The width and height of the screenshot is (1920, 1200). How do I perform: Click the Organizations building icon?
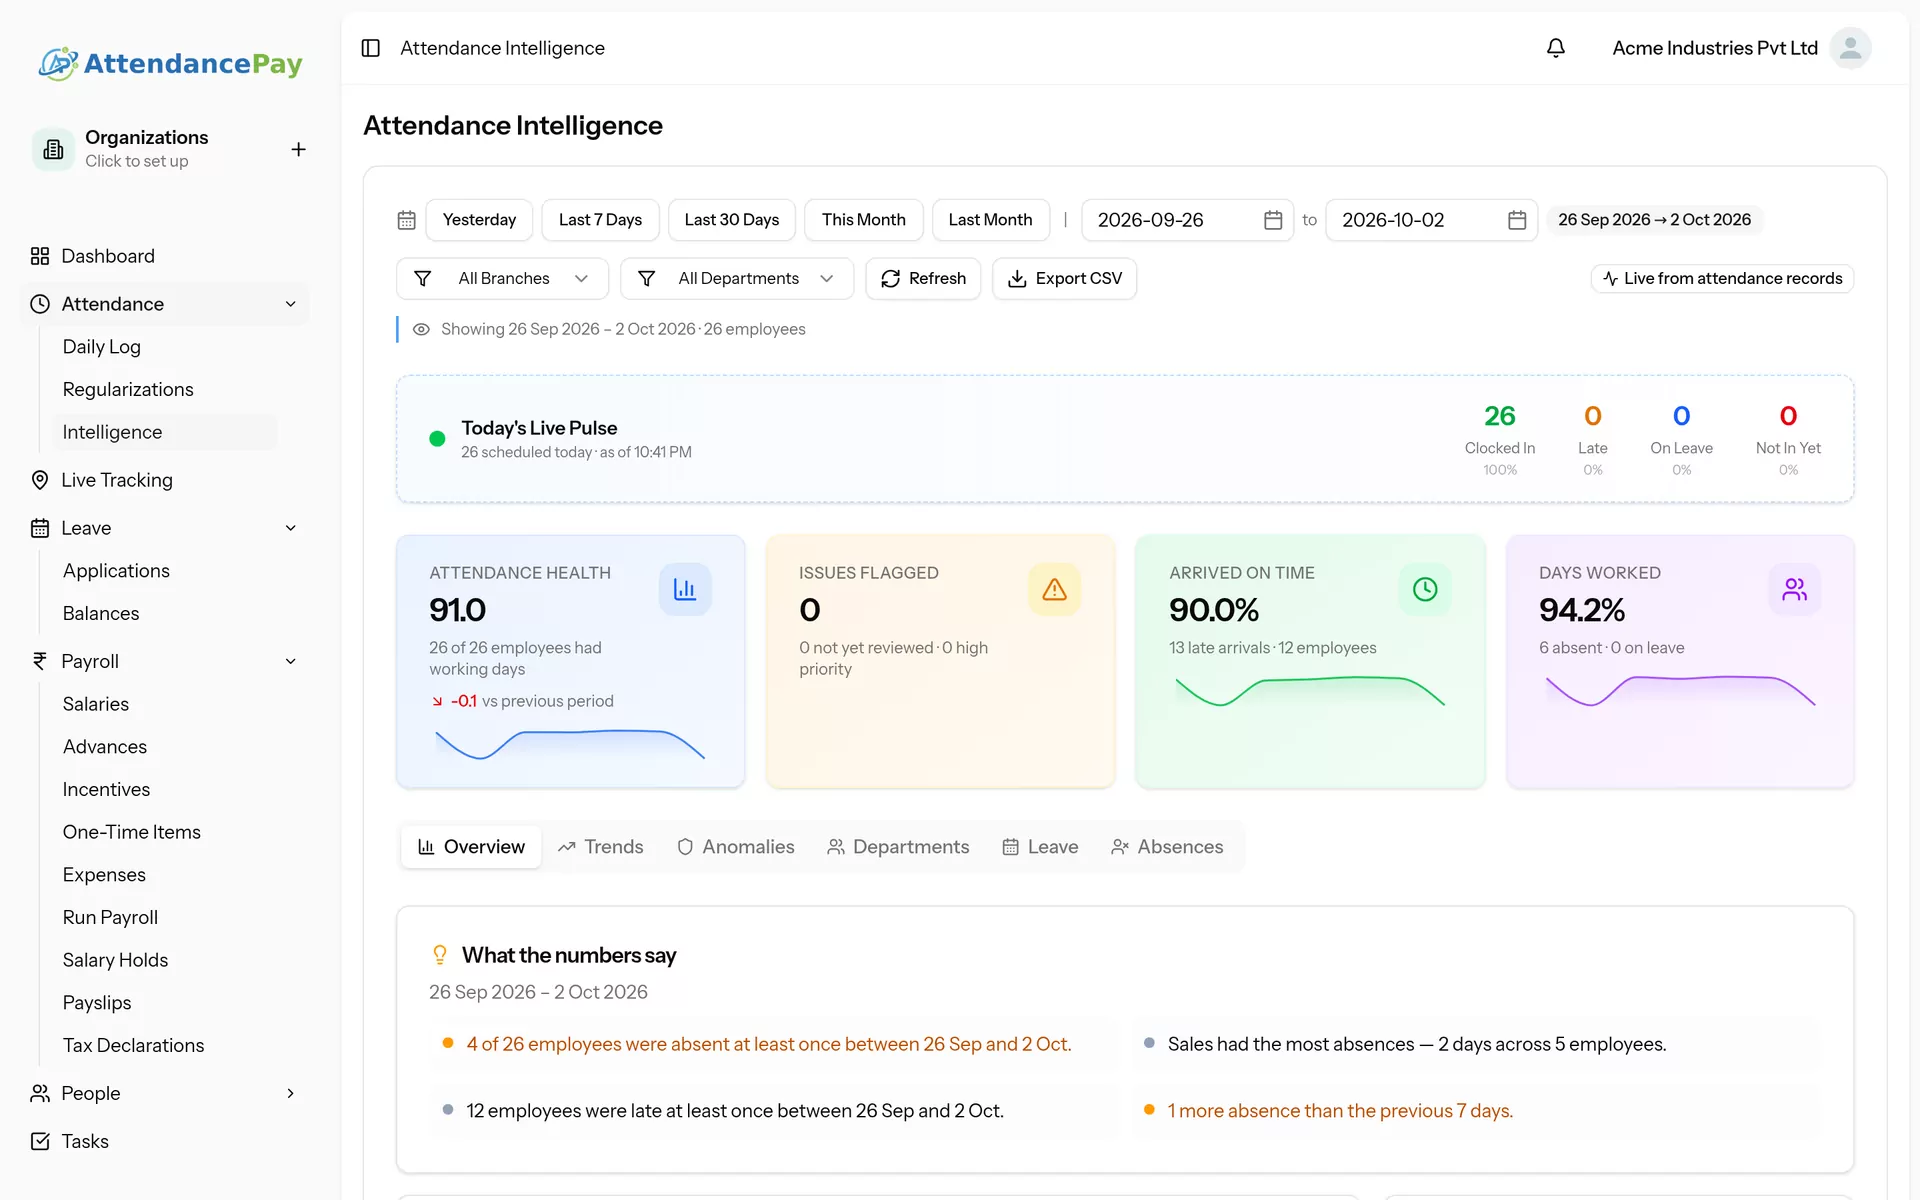click(53, 149)
